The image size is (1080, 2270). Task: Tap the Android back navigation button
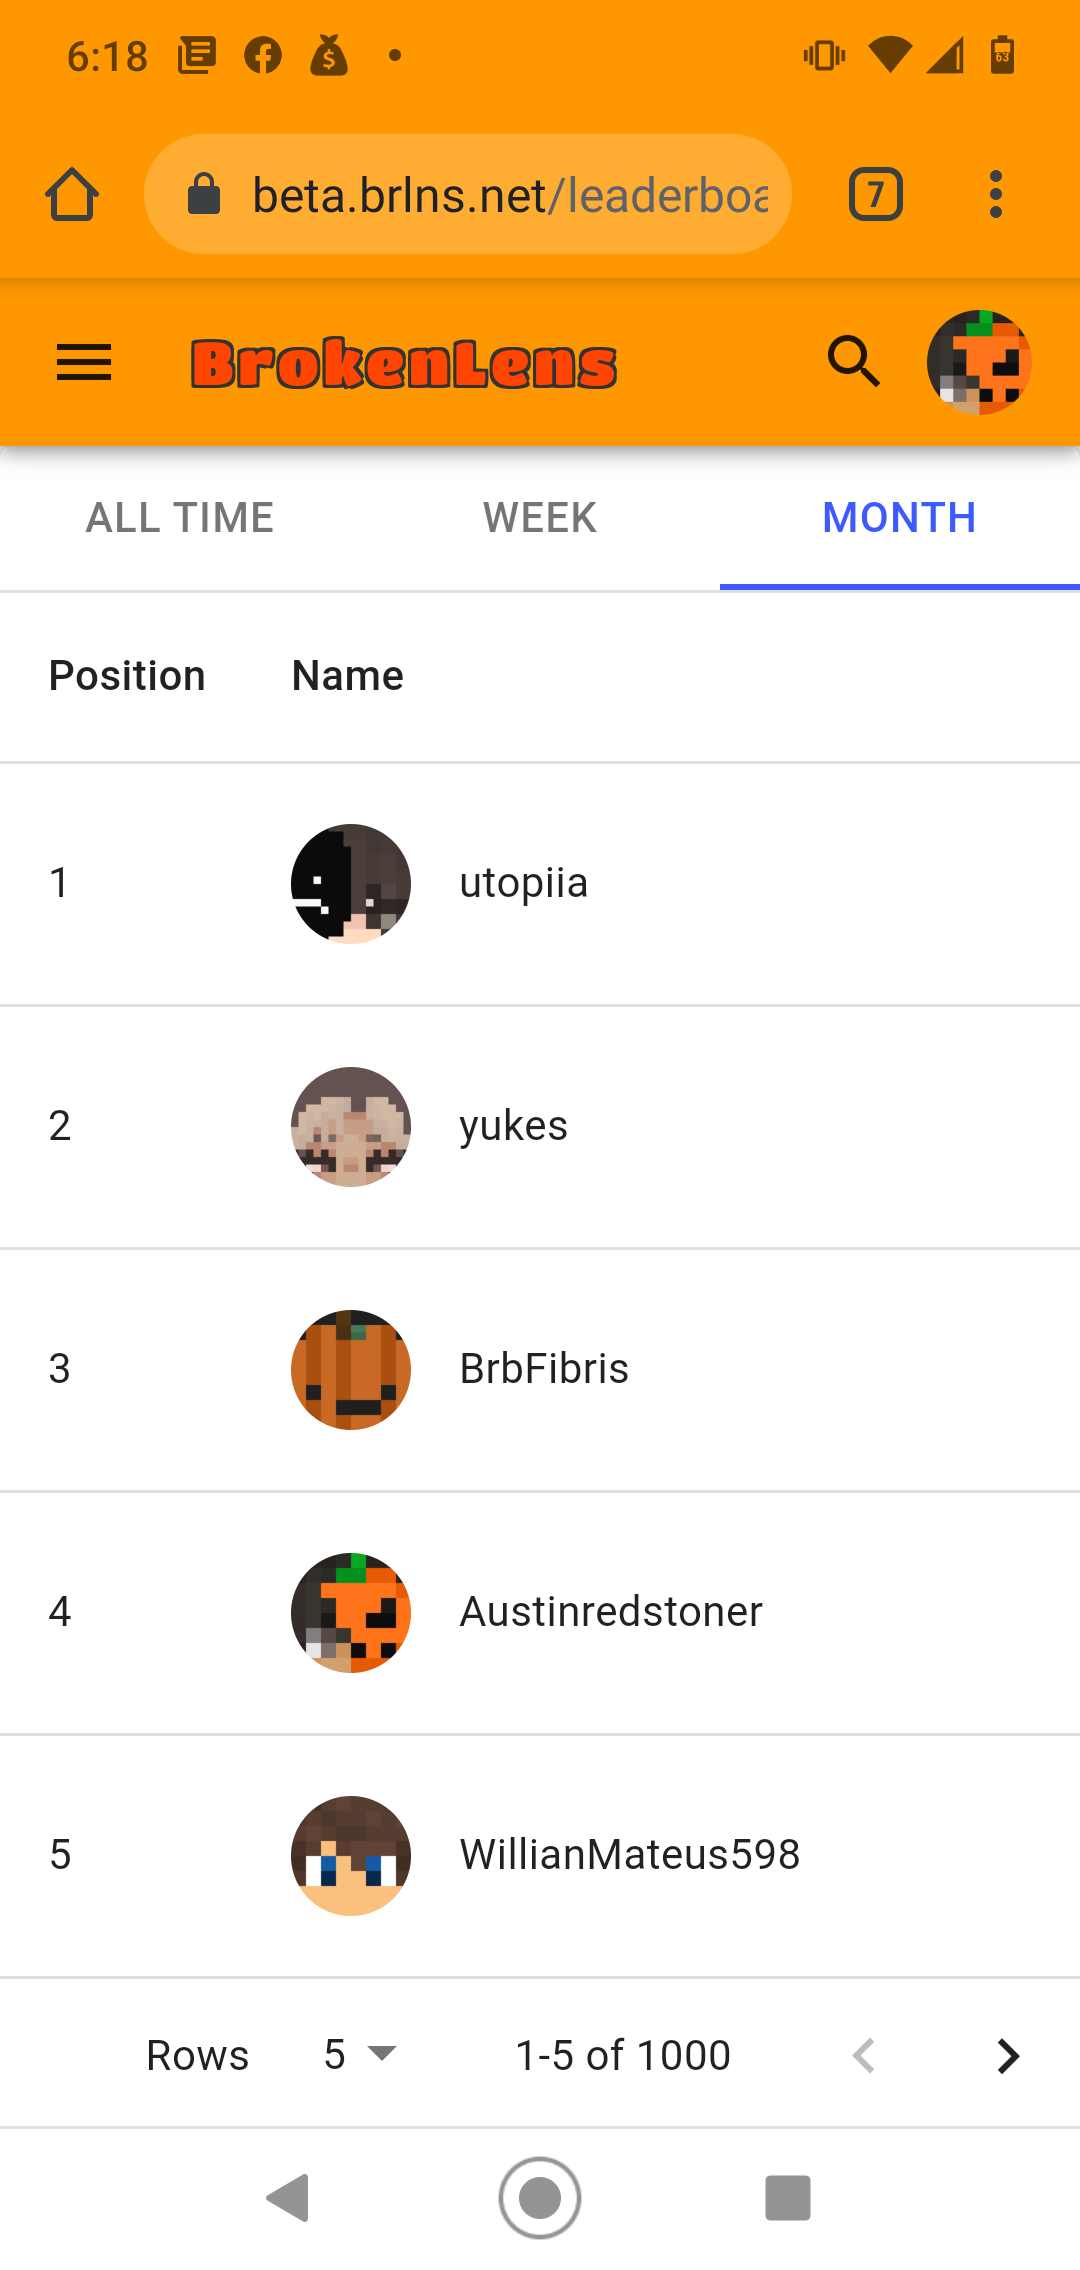click(x=289, y=2198)
